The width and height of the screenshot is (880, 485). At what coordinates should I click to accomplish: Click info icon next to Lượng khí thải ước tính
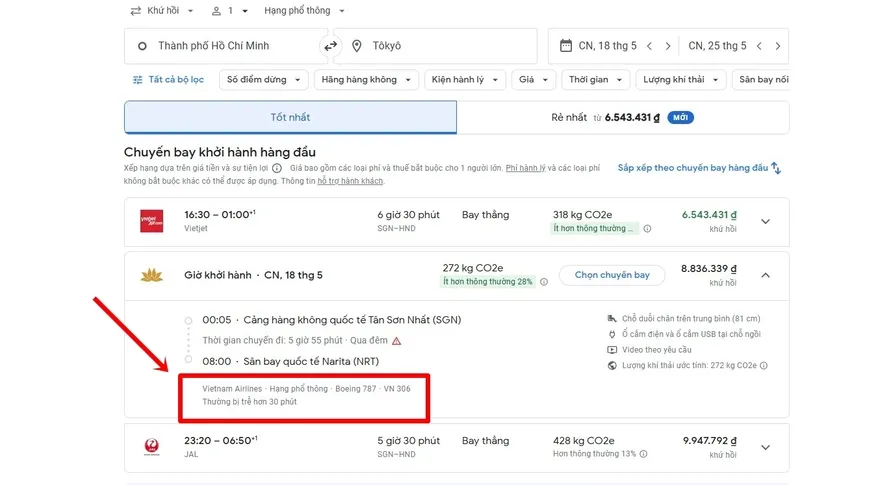click(762, 366)
